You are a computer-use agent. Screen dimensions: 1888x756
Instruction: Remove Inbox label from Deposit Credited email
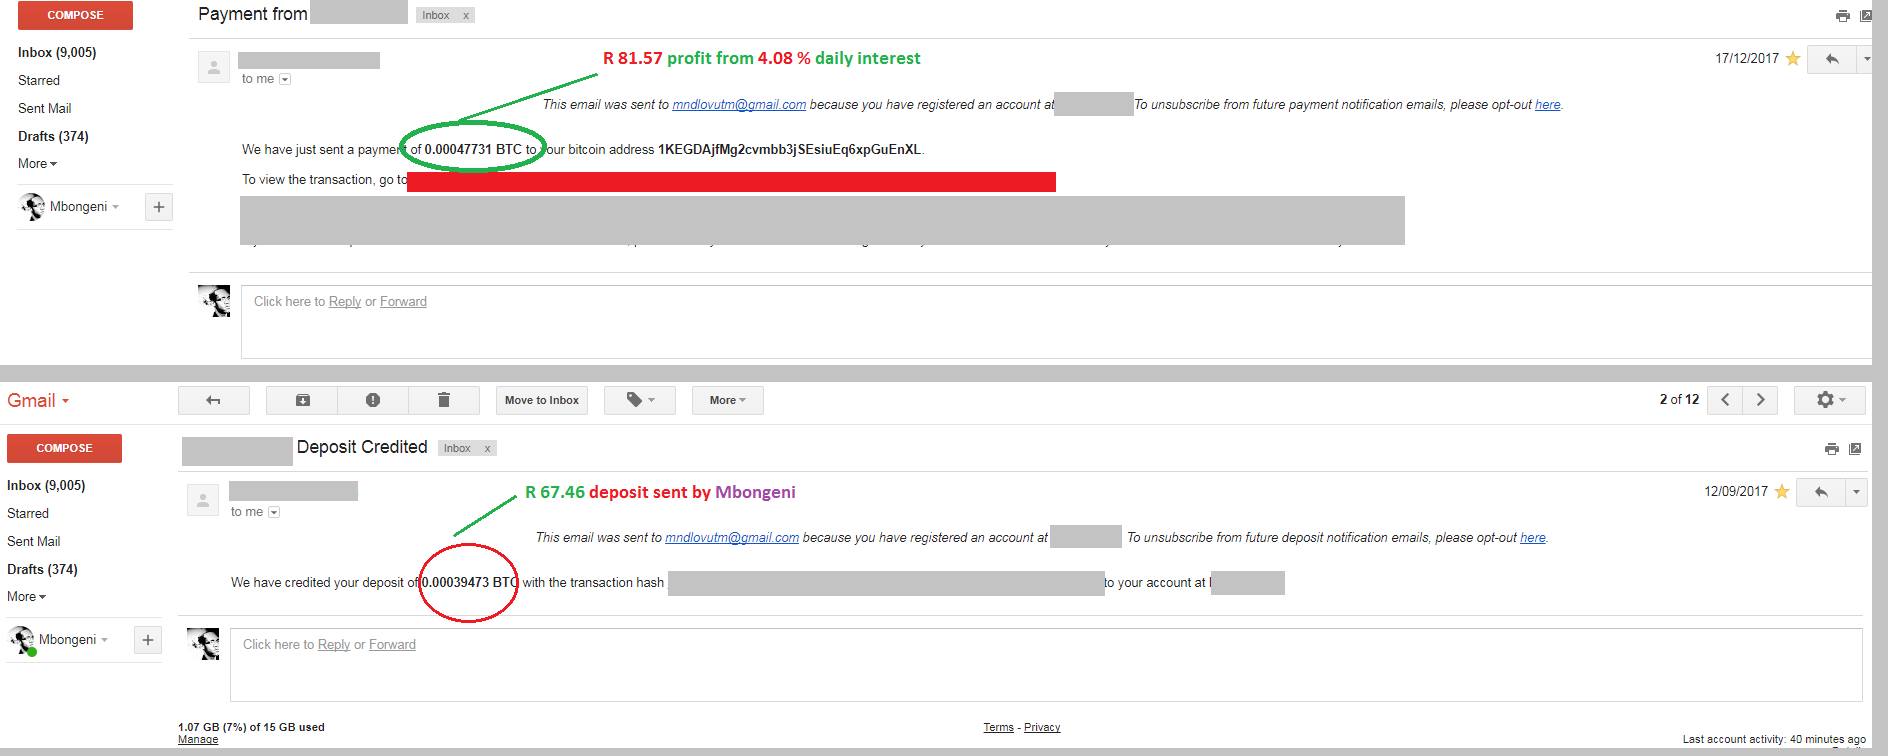click(487, 449)
